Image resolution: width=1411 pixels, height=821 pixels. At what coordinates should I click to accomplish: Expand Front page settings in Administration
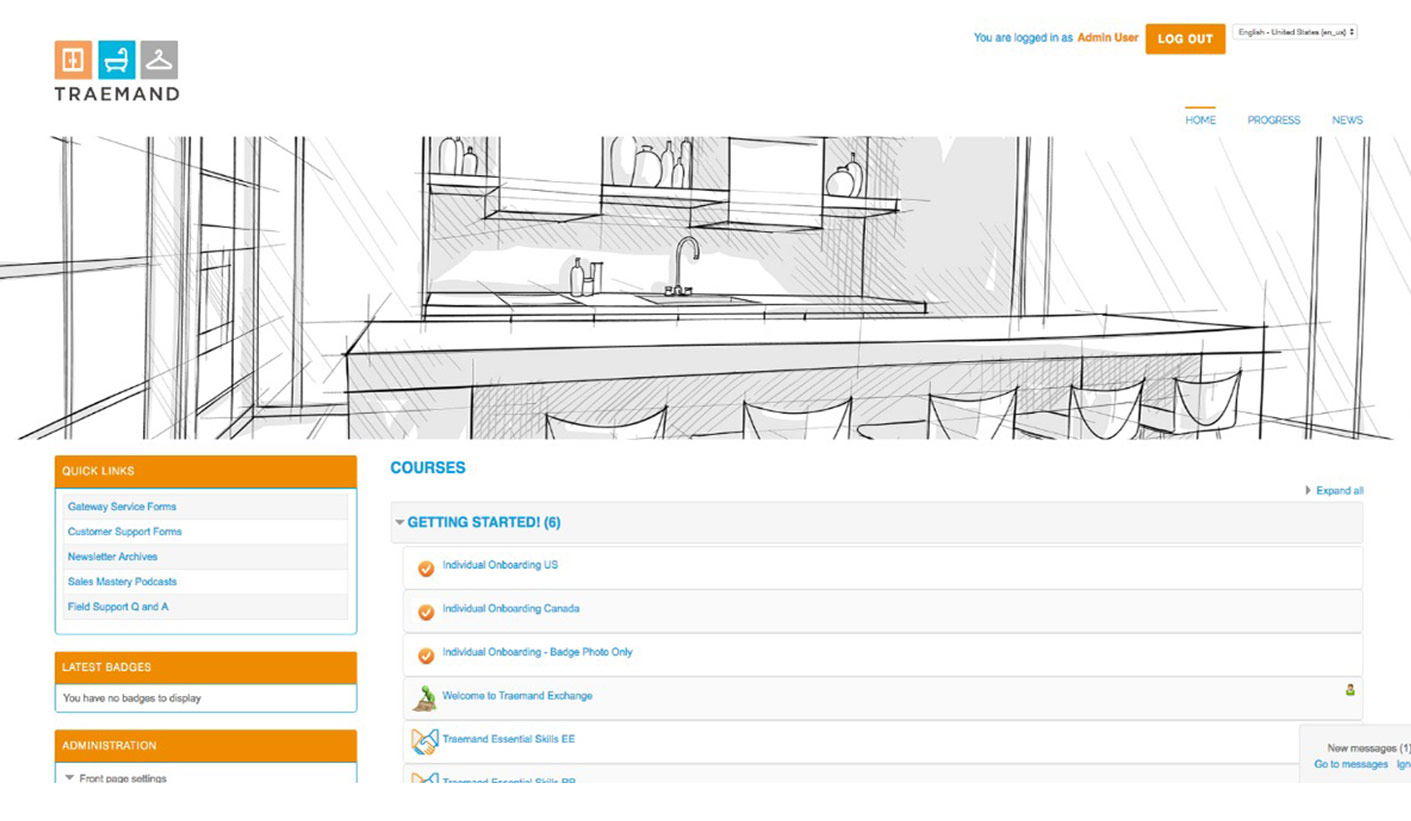pyautogui.click(x=69, y=778)
